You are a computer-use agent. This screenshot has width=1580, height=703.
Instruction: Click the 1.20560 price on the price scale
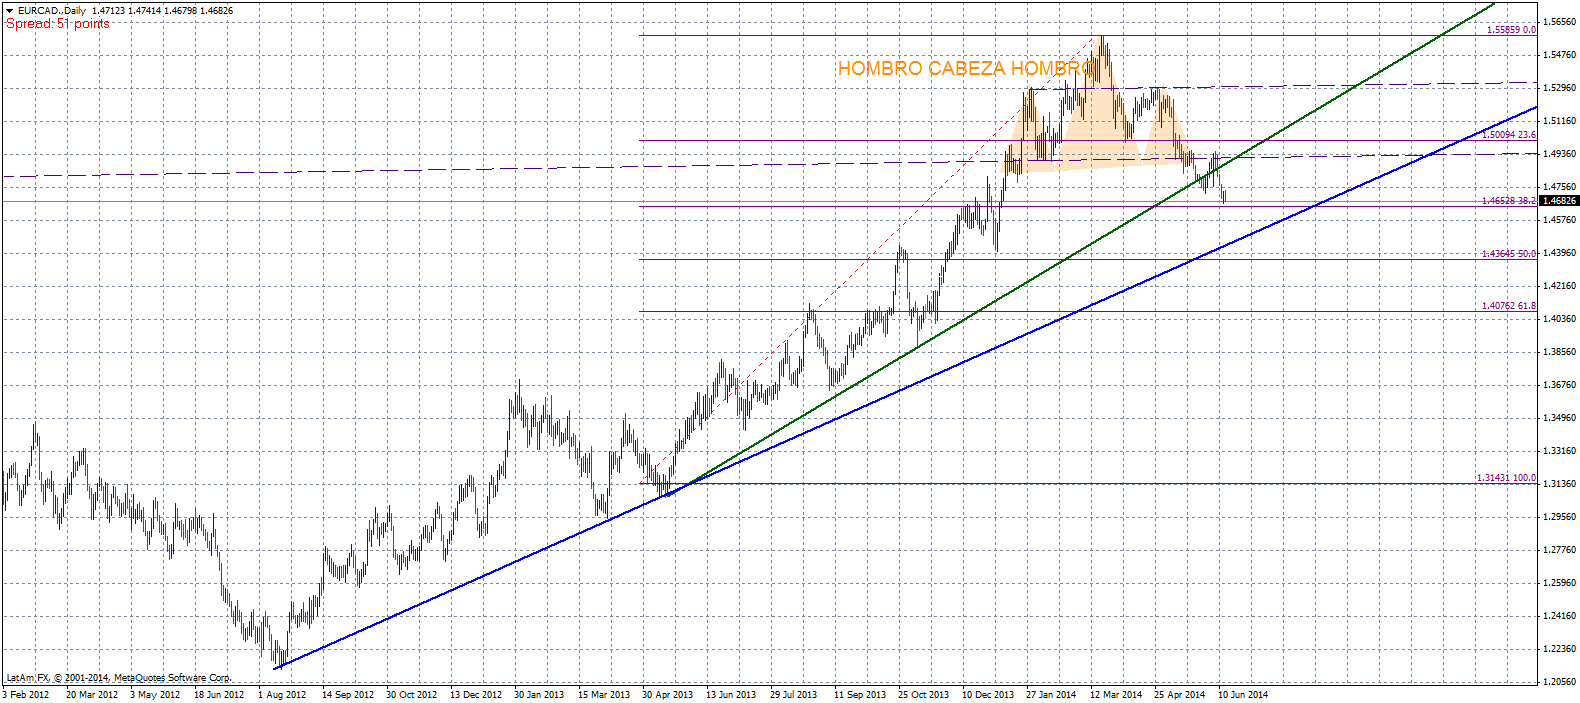point(1560,682)
